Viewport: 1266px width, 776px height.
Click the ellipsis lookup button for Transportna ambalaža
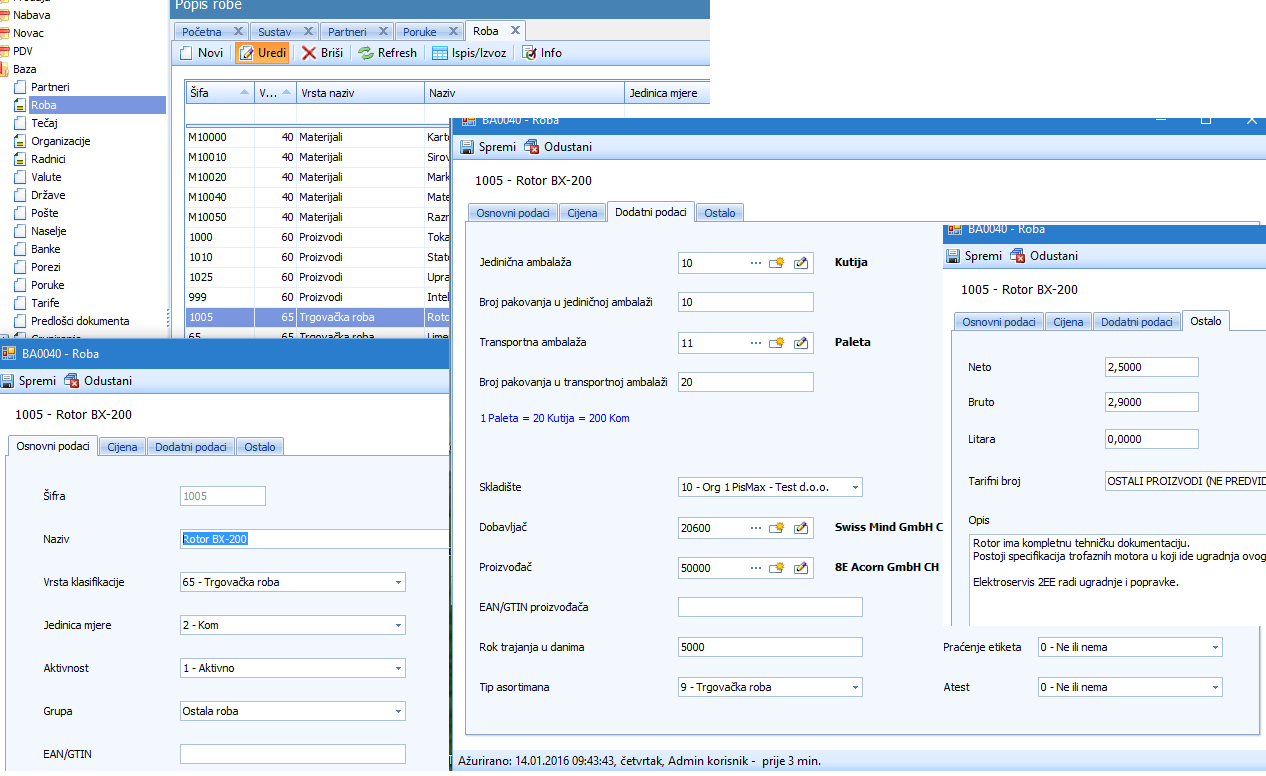756,342
